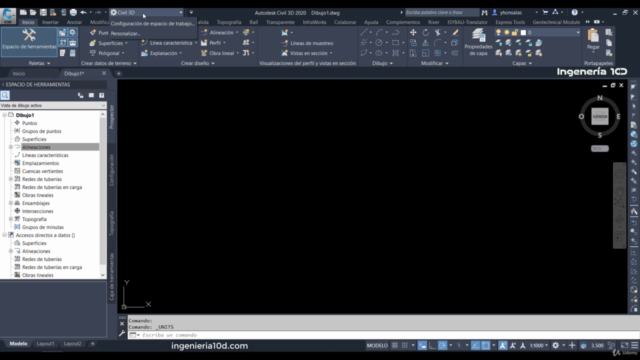This screenshot has width=640, height=360.
Task: Switch to the Layout1 tab
Action: pyautogui.click(x=45, y=344)
